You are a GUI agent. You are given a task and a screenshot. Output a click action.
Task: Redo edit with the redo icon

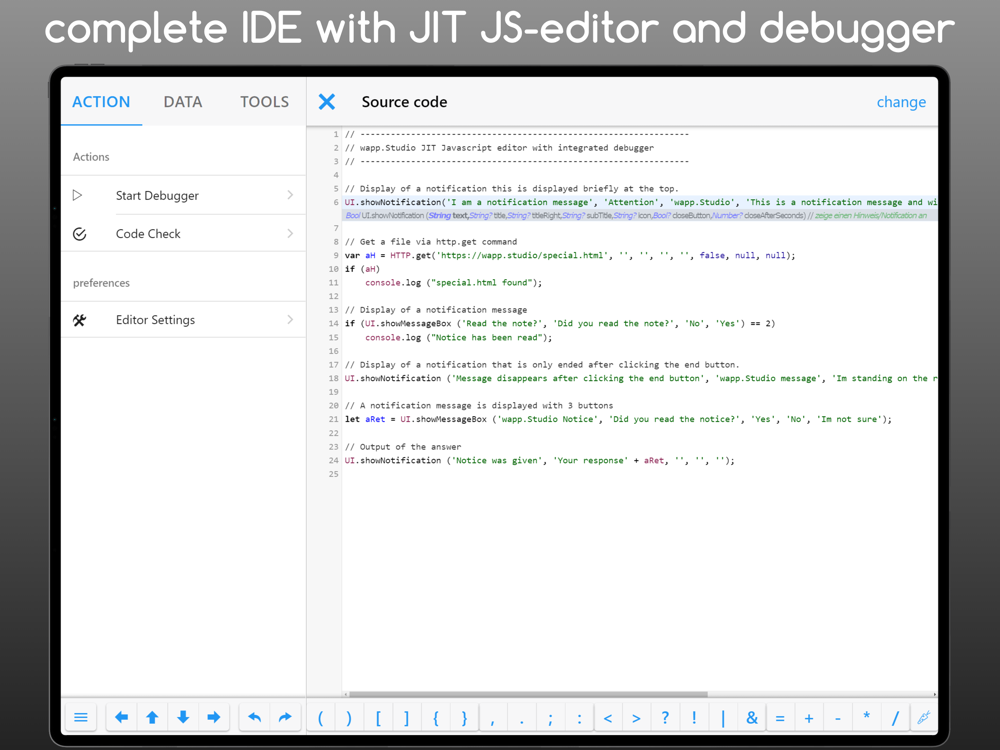pos(285,717)
